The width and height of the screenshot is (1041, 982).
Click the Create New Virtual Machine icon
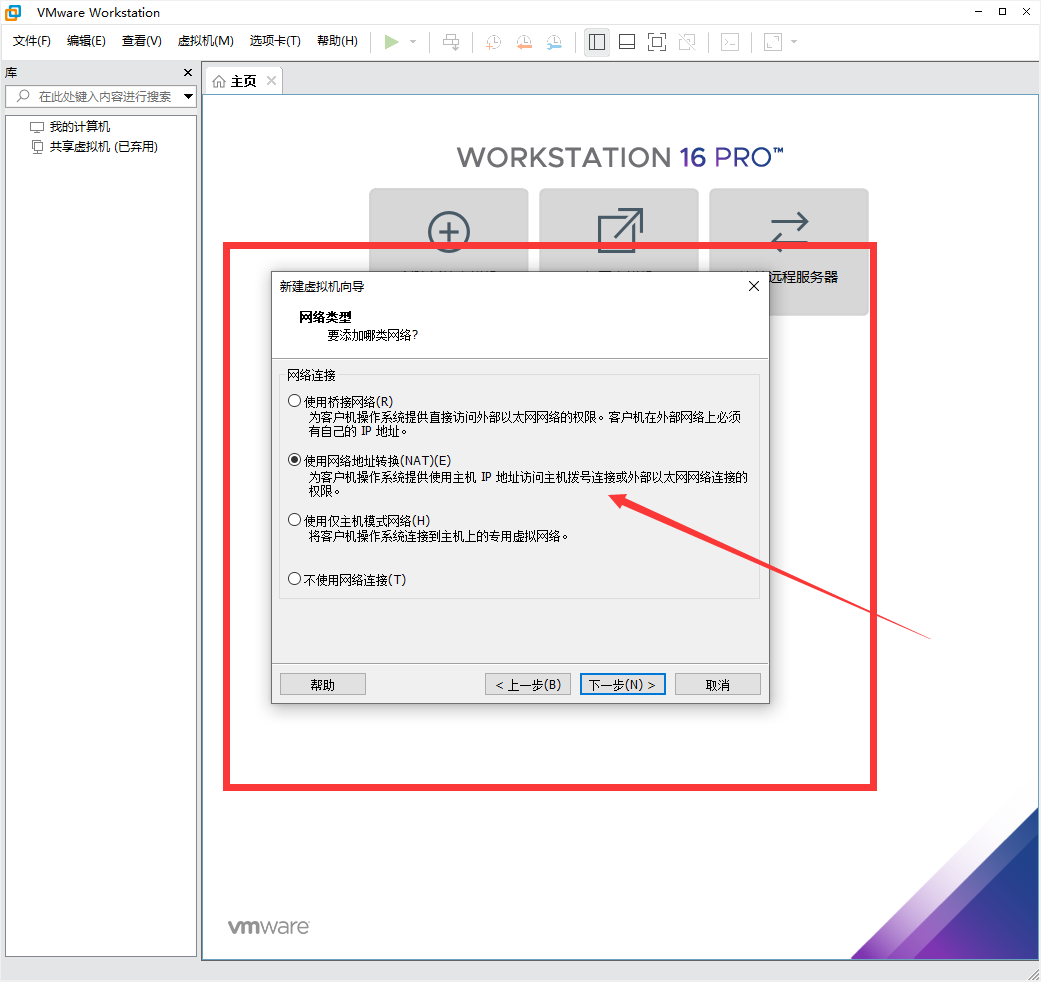pos(449,232)
